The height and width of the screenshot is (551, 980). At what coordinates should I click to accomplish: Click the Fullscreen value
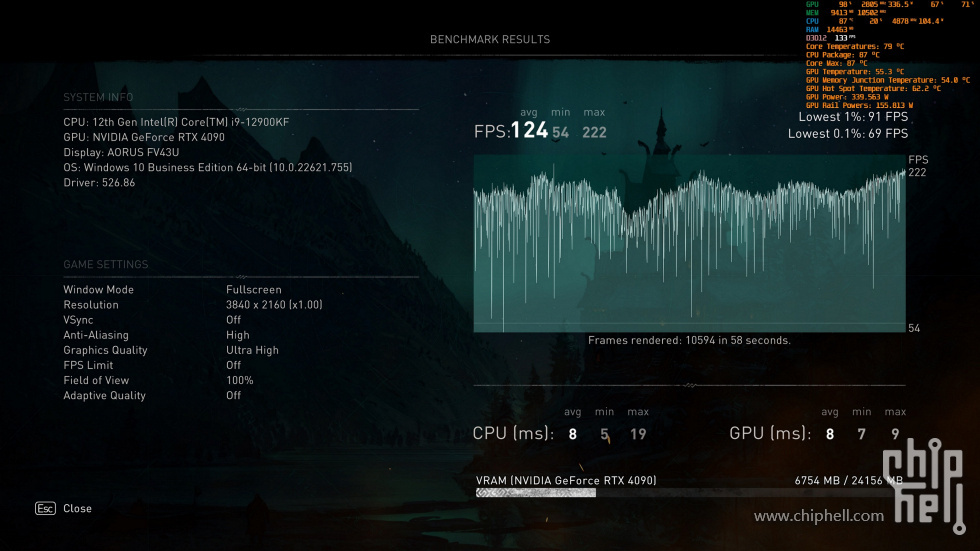coord(254,290)
